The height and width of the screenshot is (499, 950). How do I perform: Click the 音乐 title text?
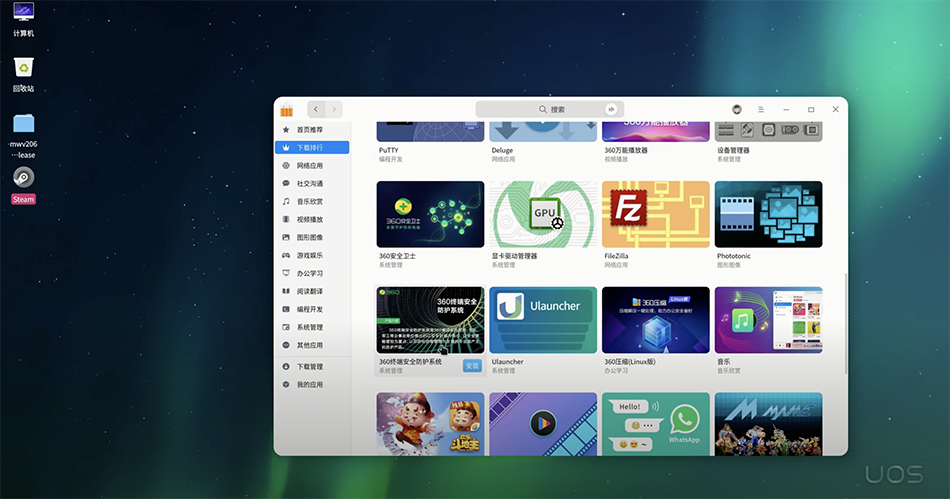point(723,362)
